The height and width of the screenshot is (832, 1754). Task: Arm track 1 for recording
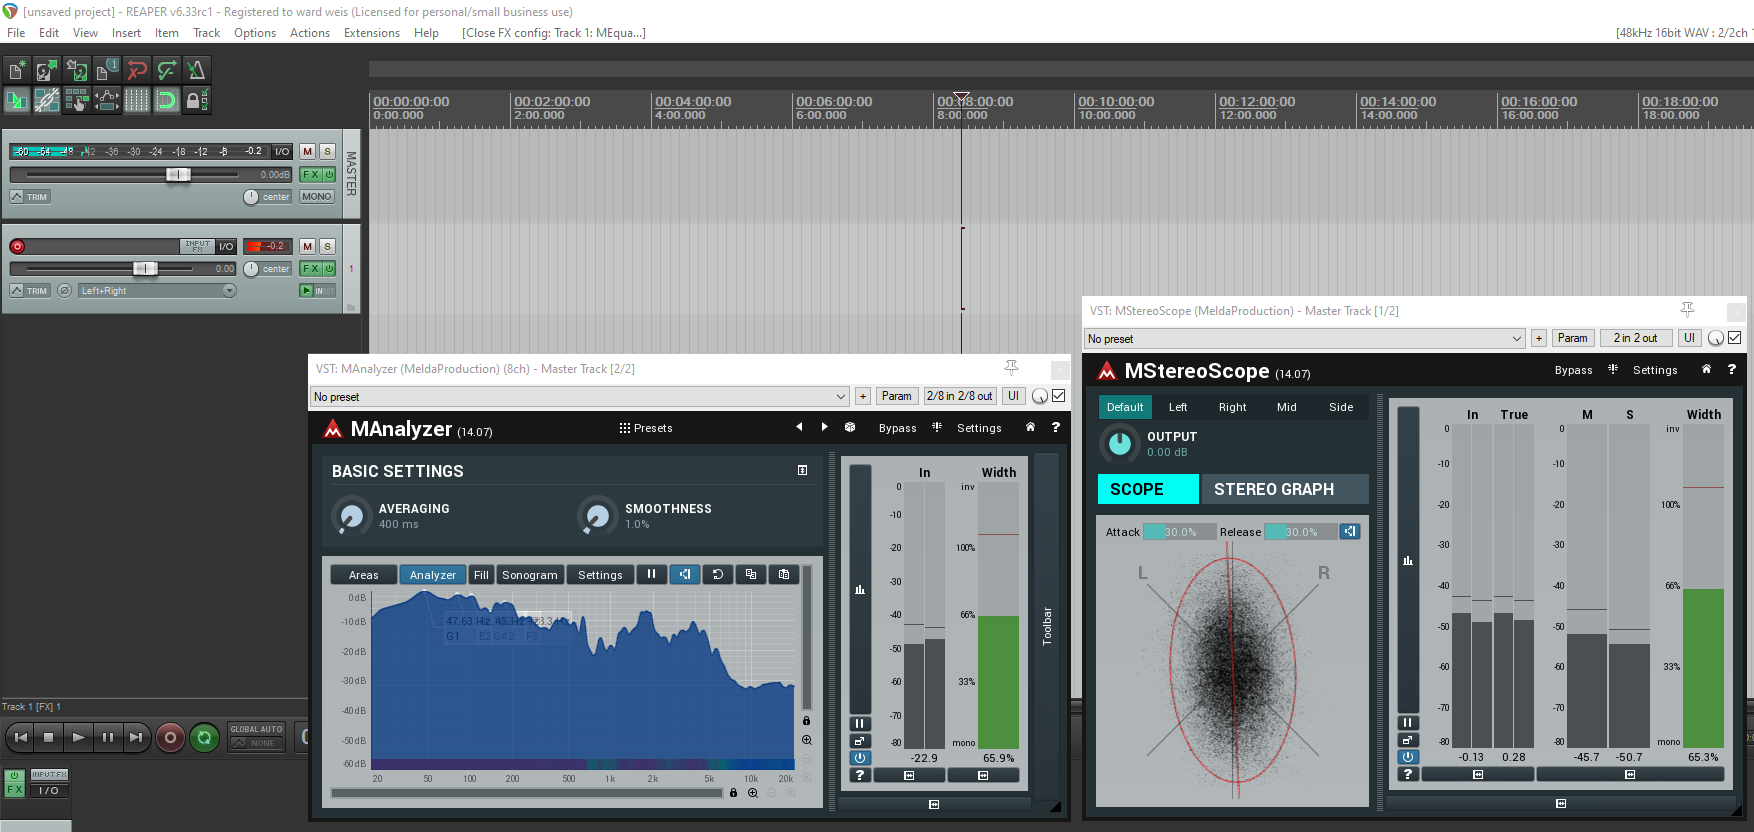17,246
